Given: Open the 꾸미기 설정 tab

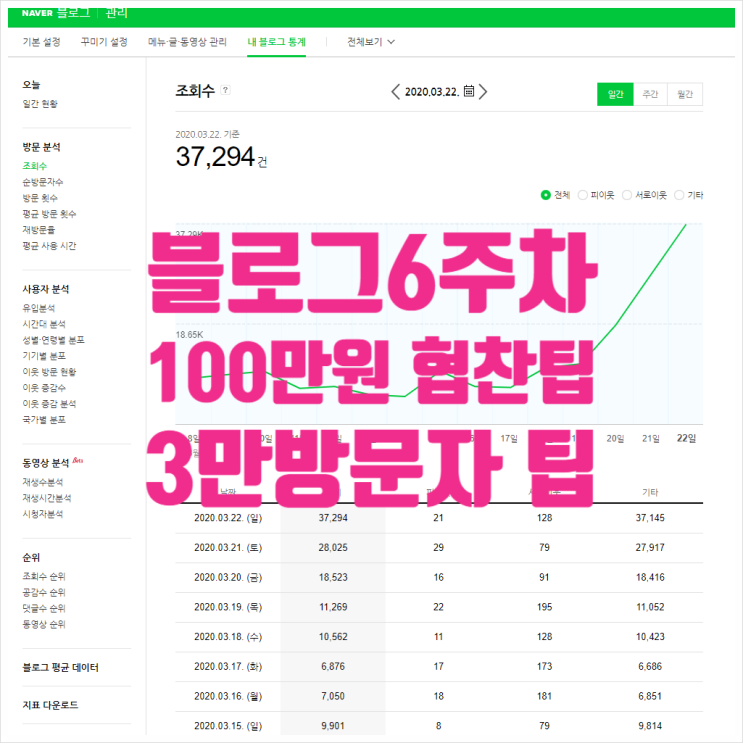Looking at the screenshot, I should pos(104,42).
